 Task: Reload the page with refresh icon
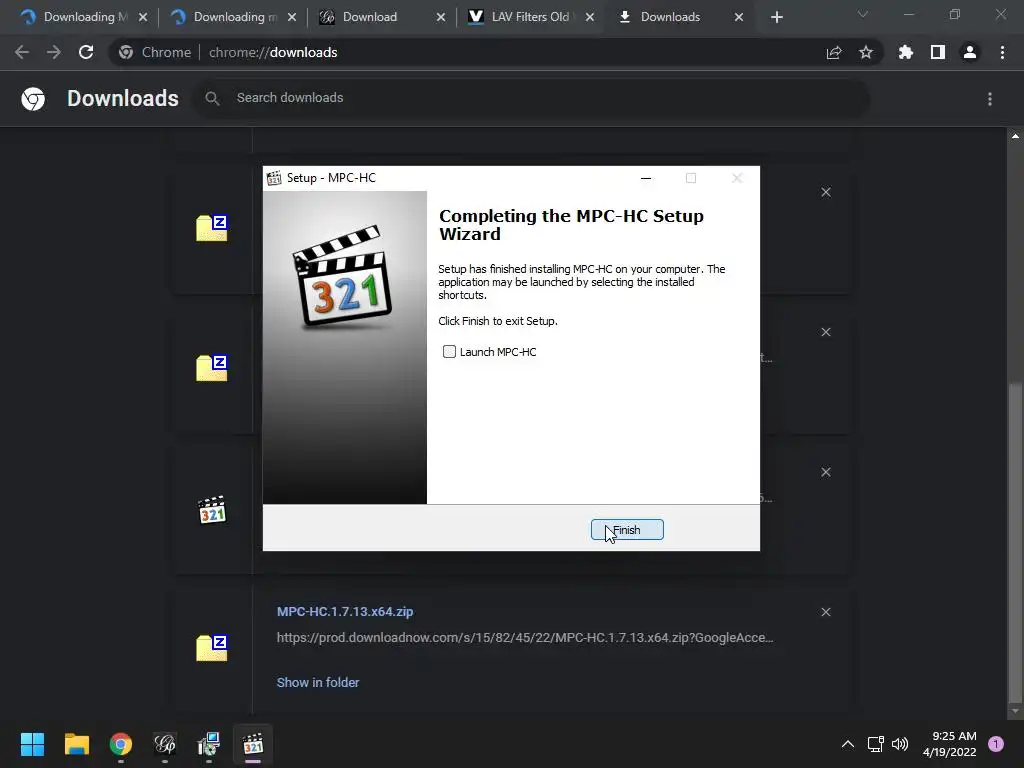[86, 52]
